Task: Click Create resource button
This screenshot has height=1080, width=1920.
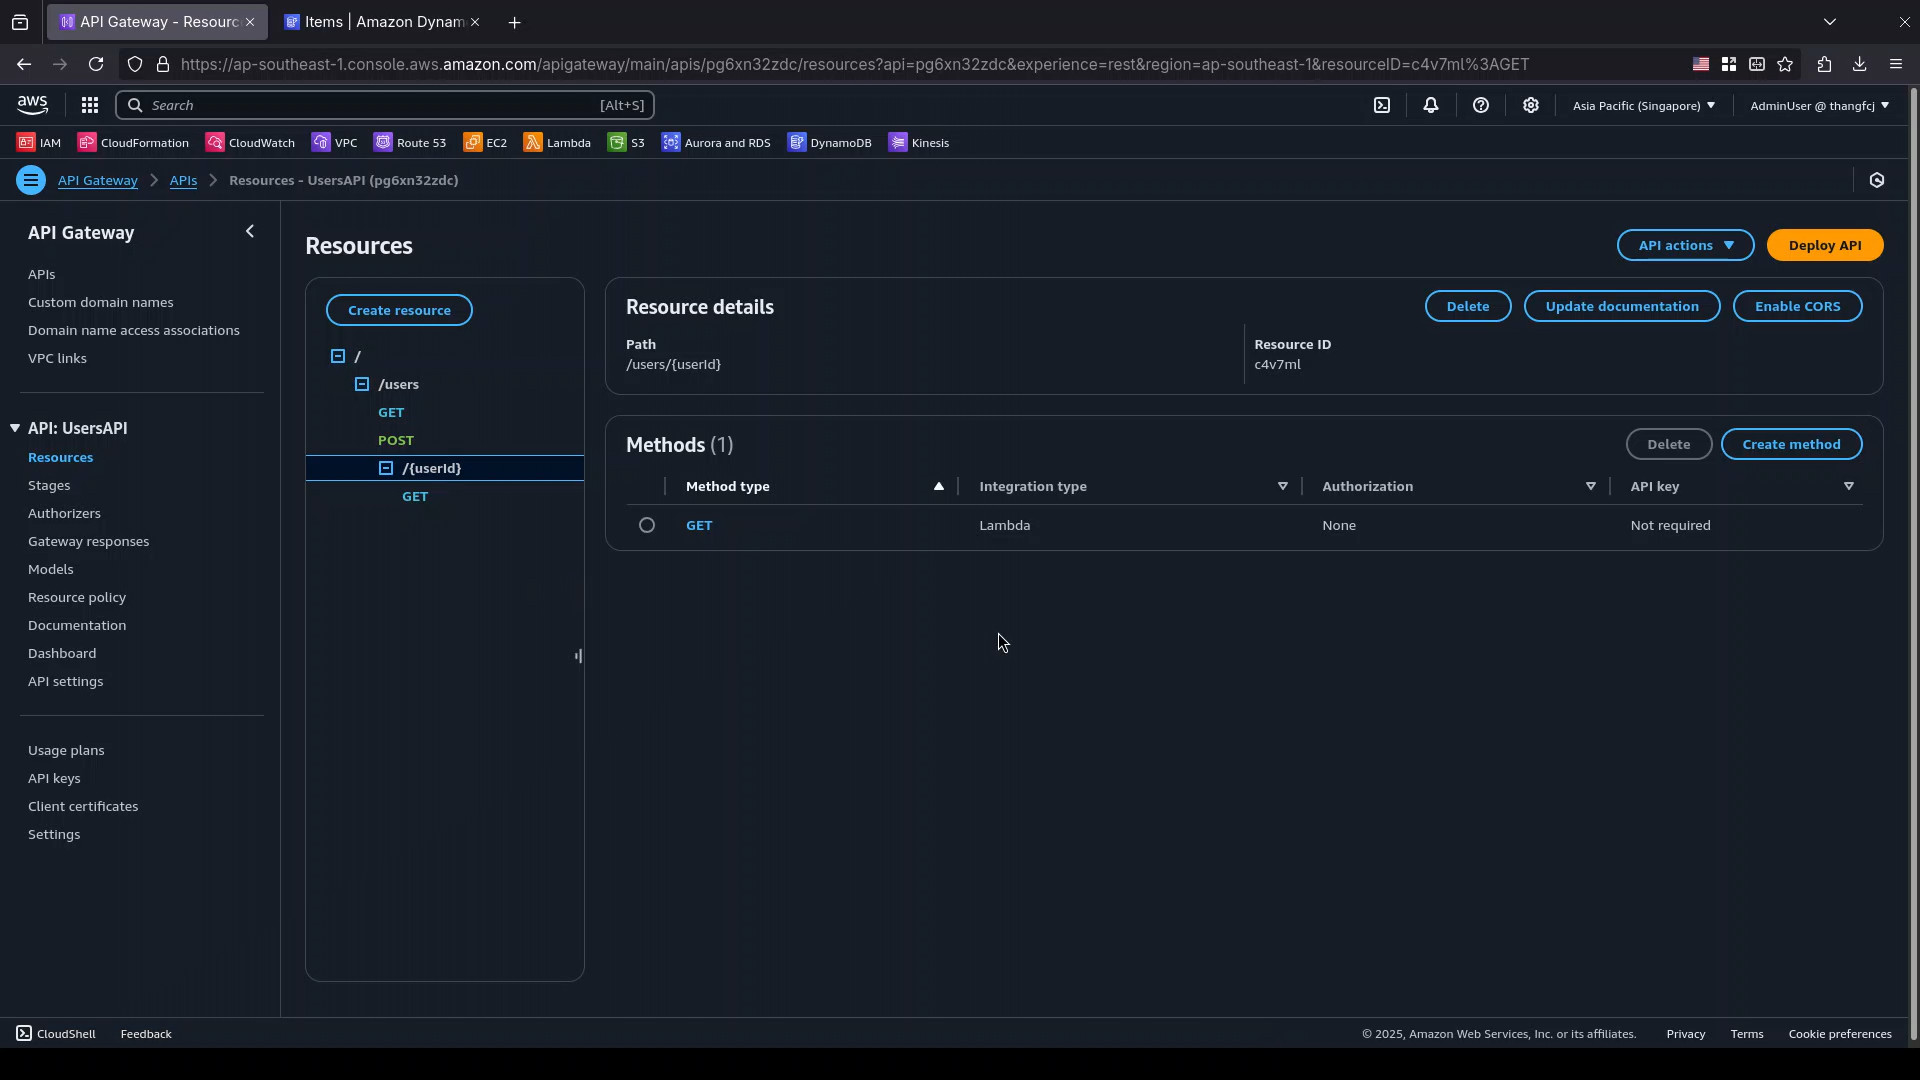Action: [x=399, y=310]
